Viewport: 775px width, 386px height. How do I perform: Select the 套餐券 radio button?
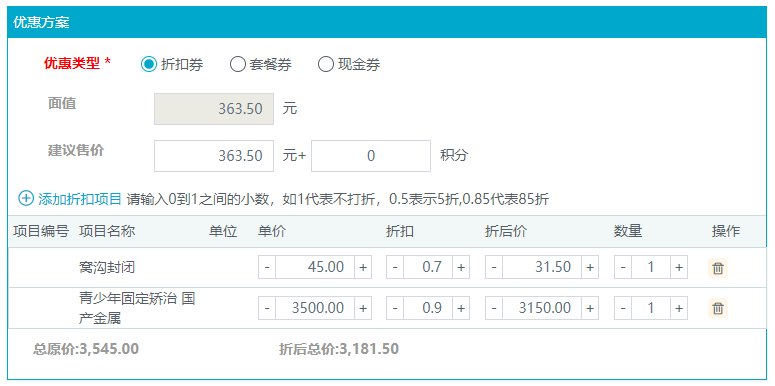(x=238, y=64)
